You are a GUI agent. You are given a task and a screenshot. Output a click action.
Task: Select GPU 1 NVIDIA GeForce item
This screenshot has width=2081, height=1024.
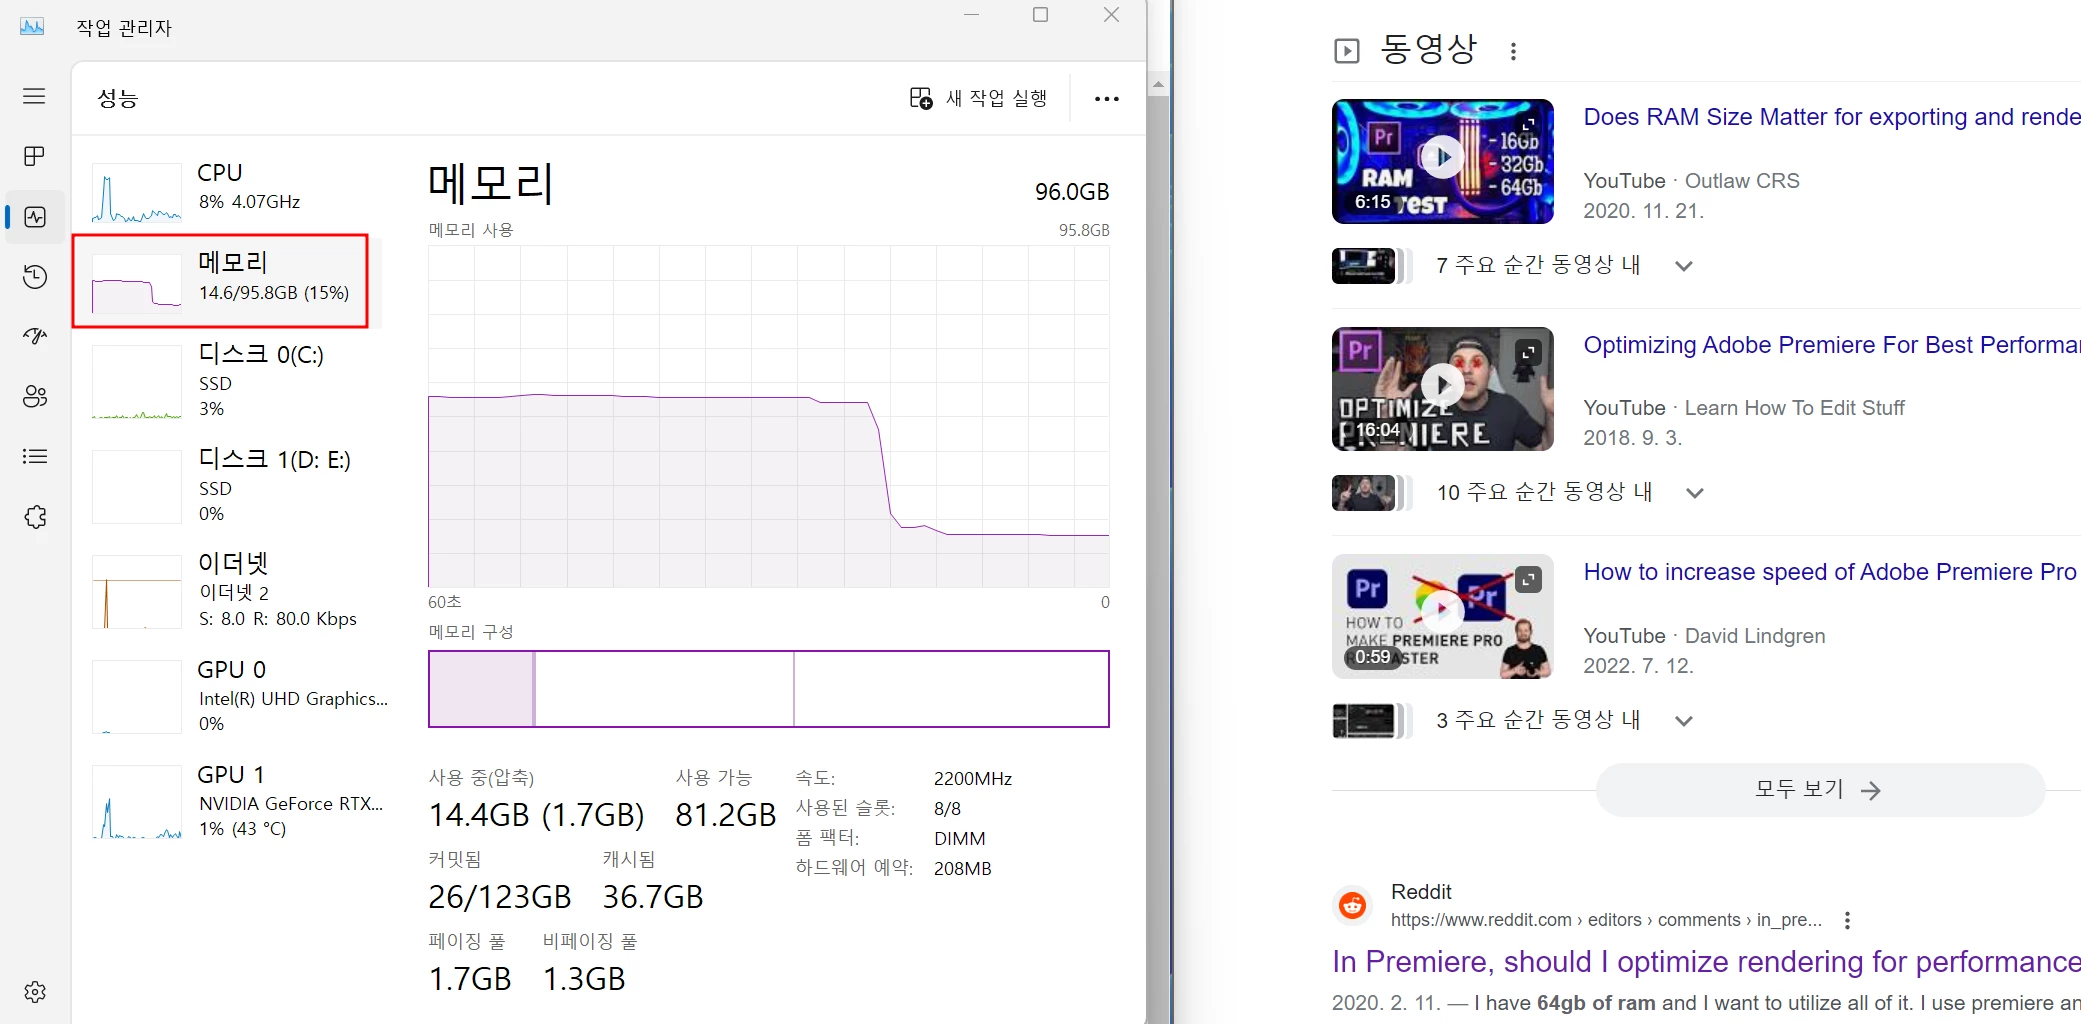235,801
